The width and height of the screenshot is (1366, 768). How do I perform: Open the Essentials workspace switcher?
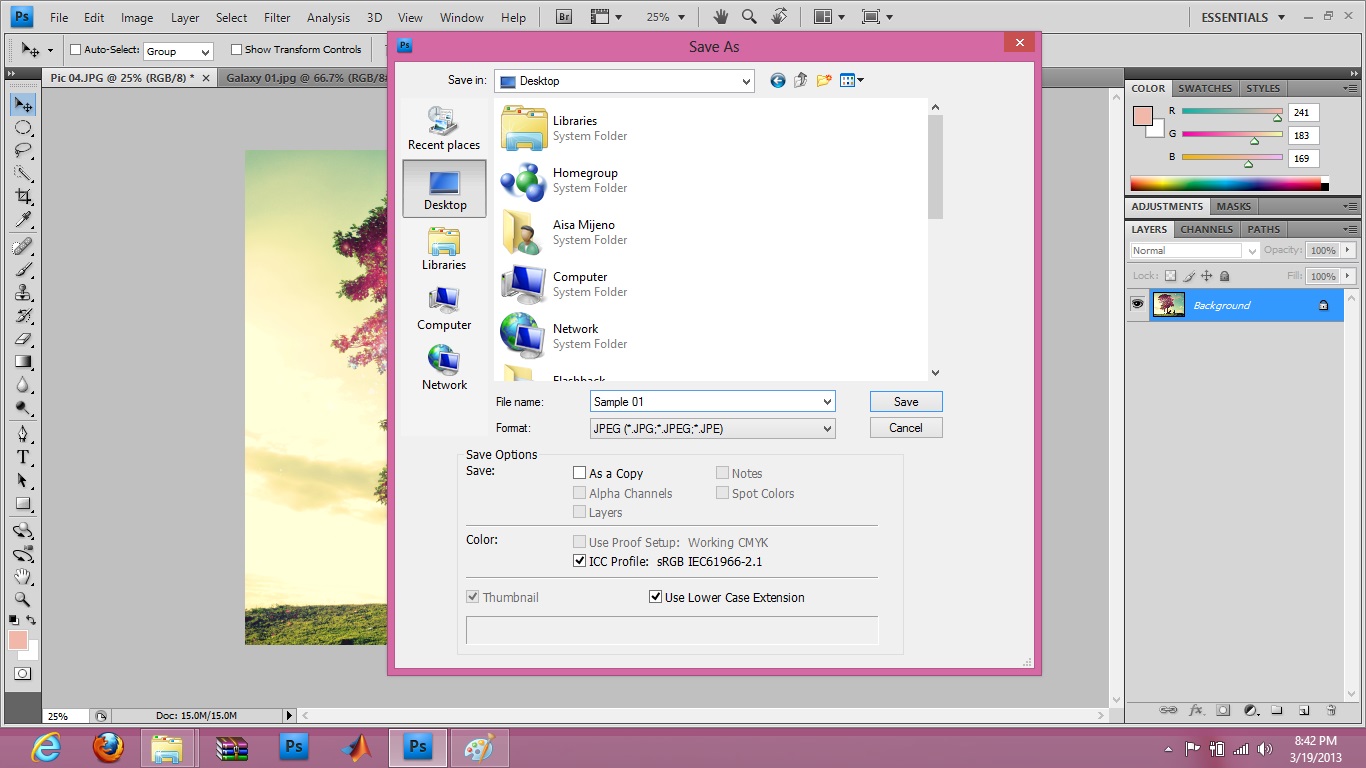[x=1243, y=17]
